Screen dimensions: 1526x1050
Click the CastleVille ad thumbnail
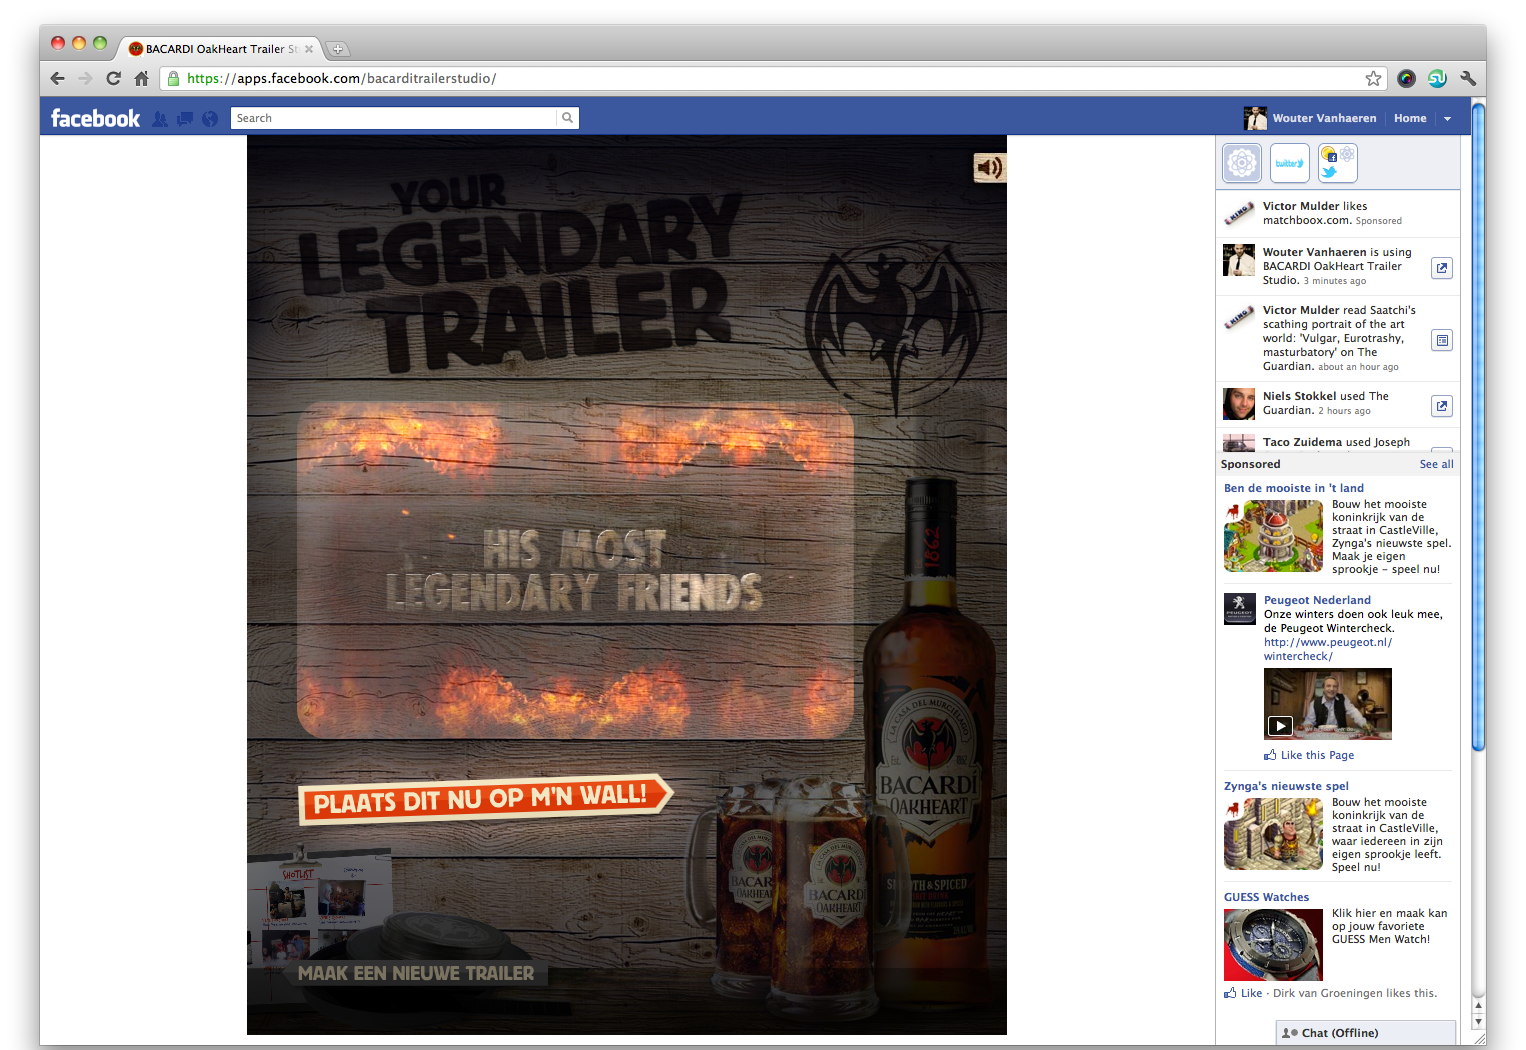(1273, 536)
